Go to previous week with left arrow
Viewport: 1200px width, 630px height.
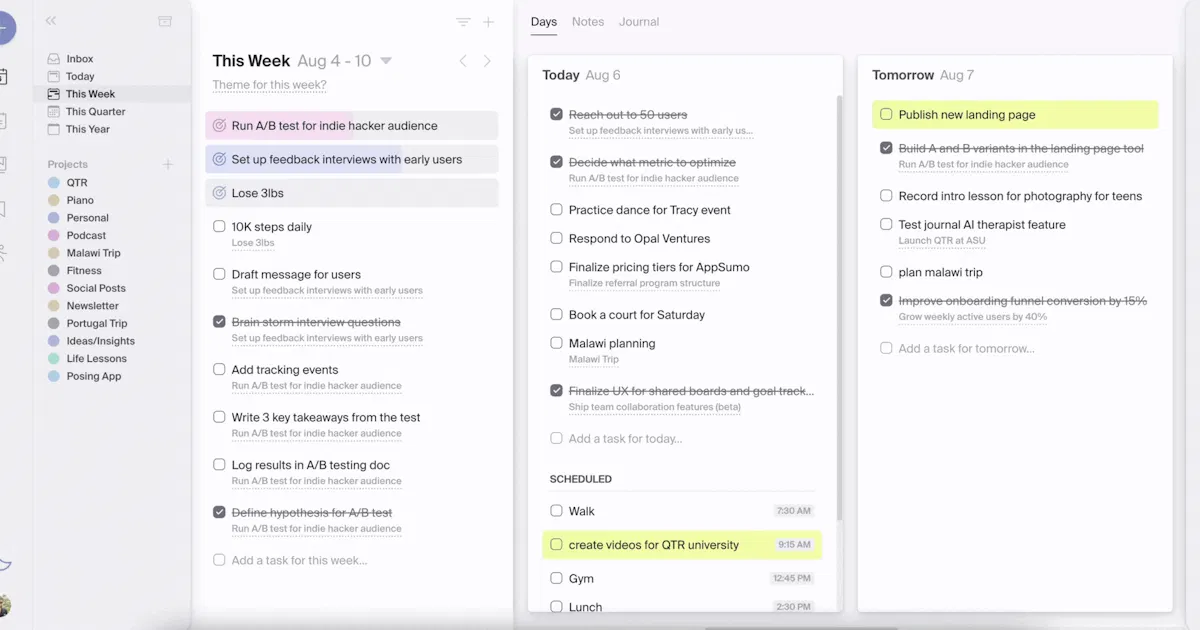click(x=463, y=61)
